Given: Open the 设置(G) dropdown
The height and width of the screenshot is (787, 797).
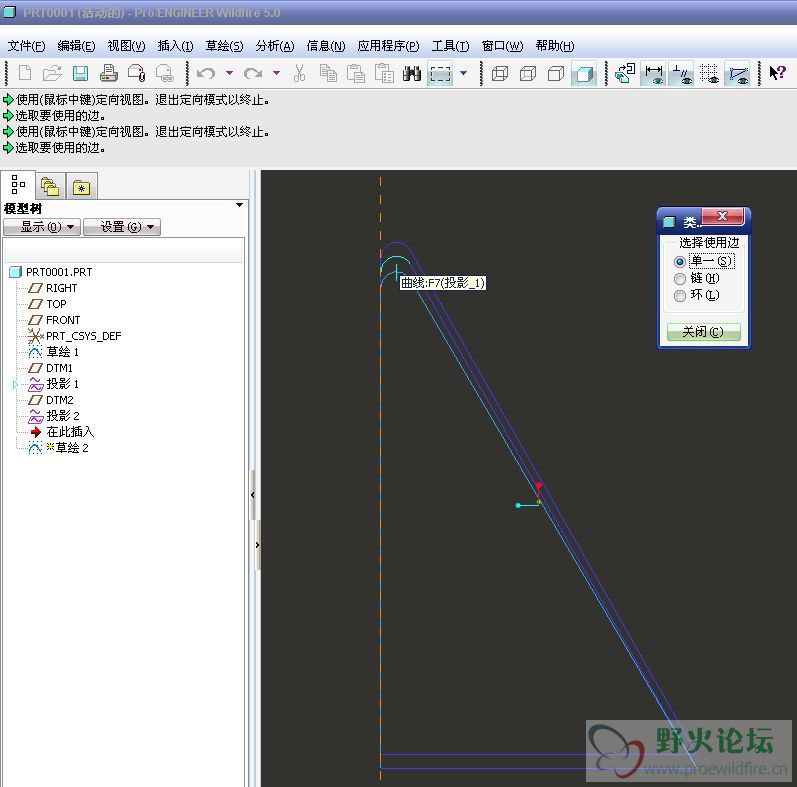Looking at the screenshot, I should point(122,227).
